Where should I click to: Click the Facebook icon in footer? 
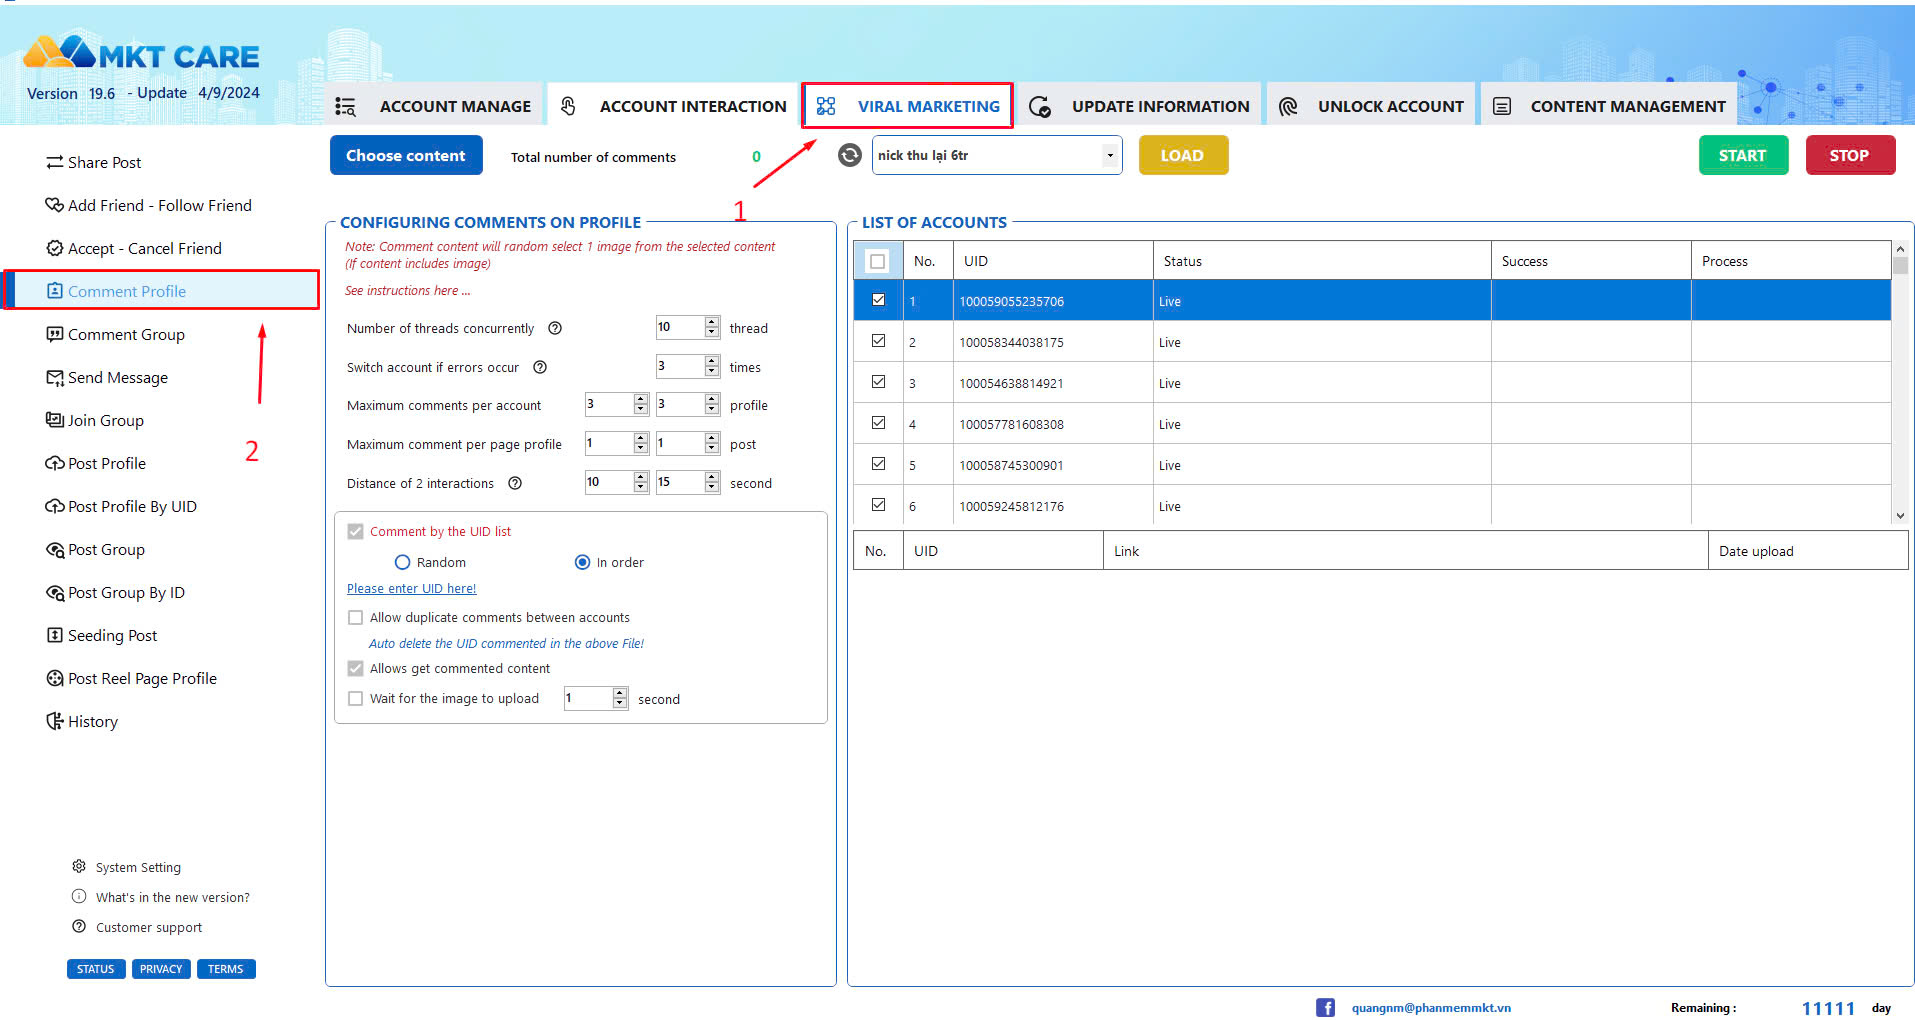click(1325, 1008)
